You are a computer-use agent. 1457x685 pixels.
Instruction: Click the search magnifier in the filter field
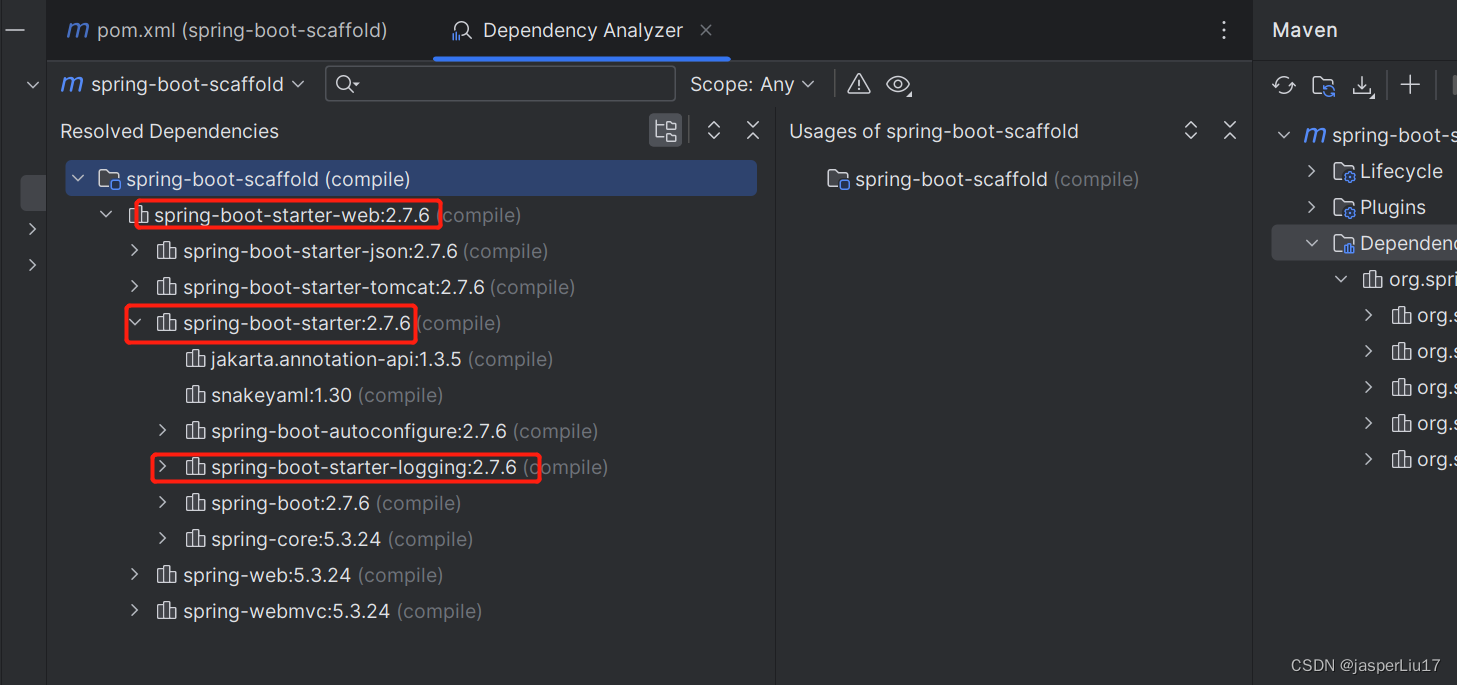click(346, 84)
